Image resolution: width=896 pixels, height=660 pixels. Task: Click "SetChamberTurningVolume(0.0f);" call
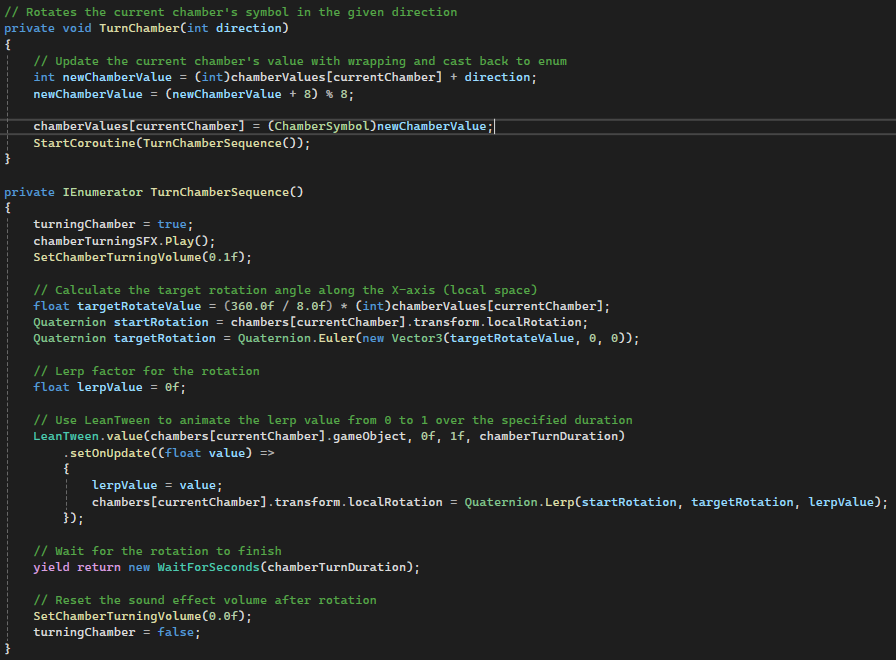click(x=142, y=617)
